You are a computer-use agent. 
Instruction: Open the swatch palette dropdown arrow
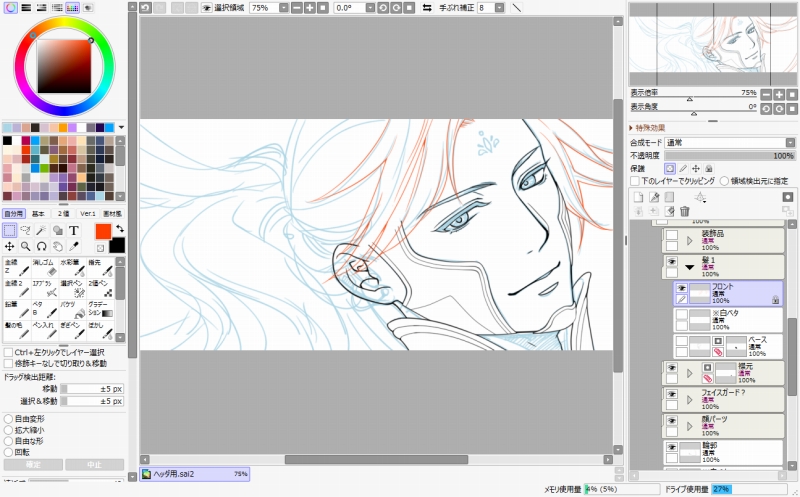(121, 127)
